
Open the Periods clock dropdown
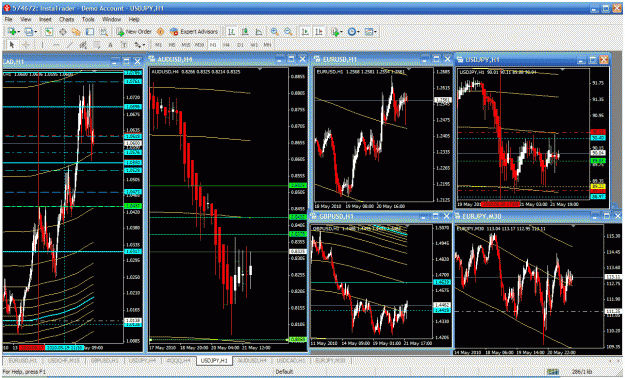[353, 32]
